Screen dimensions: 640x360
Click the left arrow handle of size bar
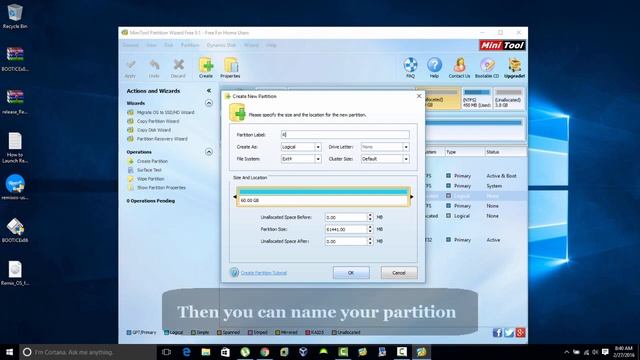point(235,197)
